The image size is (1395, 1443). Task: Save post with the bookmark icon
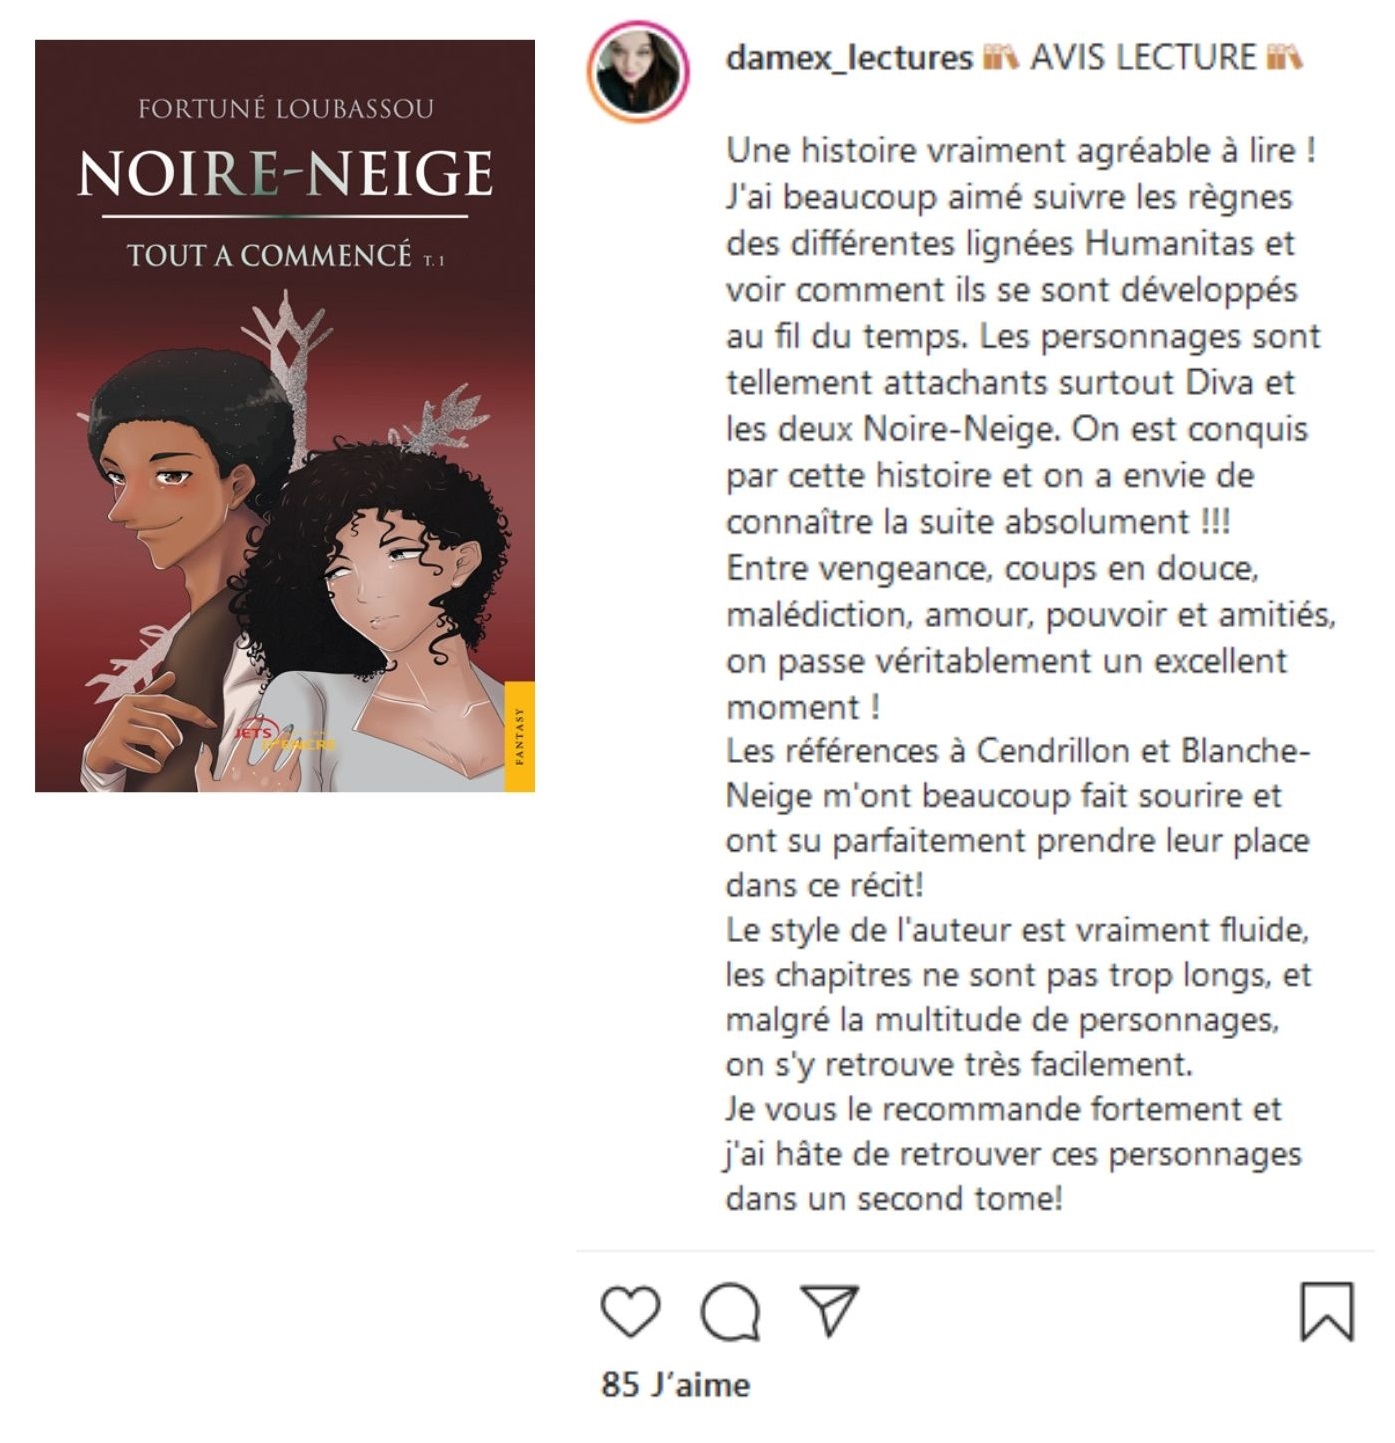1327,1311
